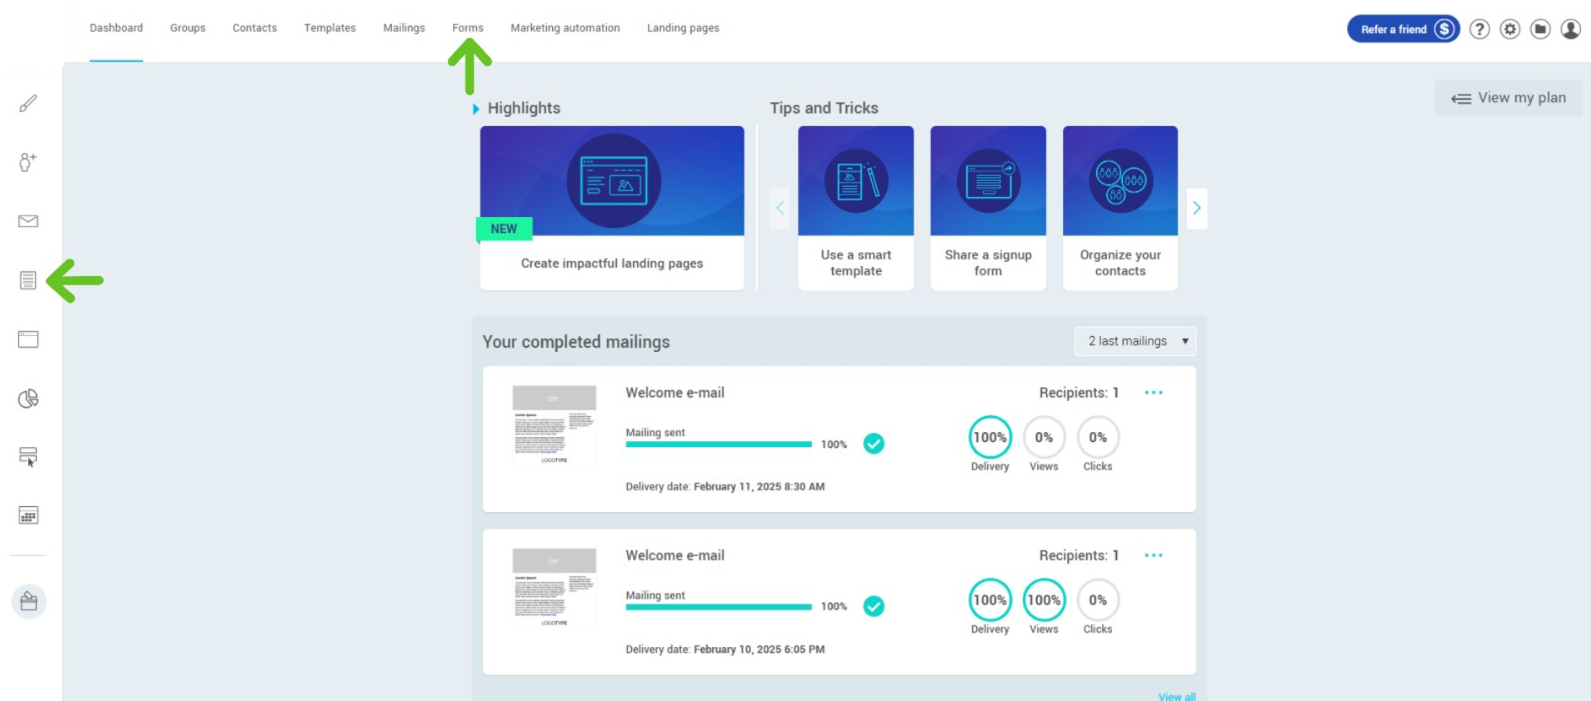This screenshot has height=701, width=1591.
Task: Switch to the Marketing automation tab
Action: [565, 28]
